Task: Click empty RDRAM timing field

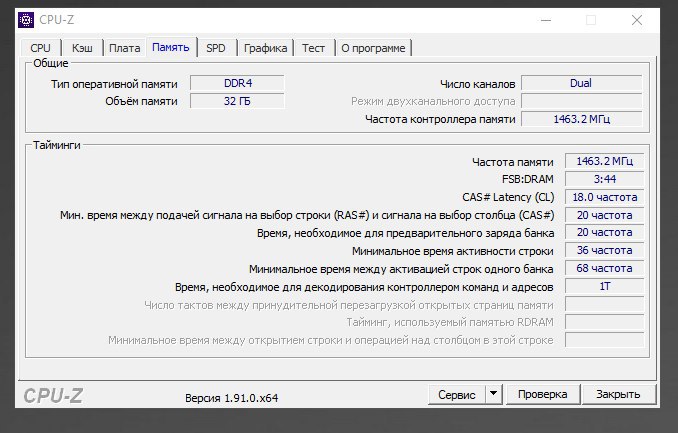Action: click(x=604, y=322)
